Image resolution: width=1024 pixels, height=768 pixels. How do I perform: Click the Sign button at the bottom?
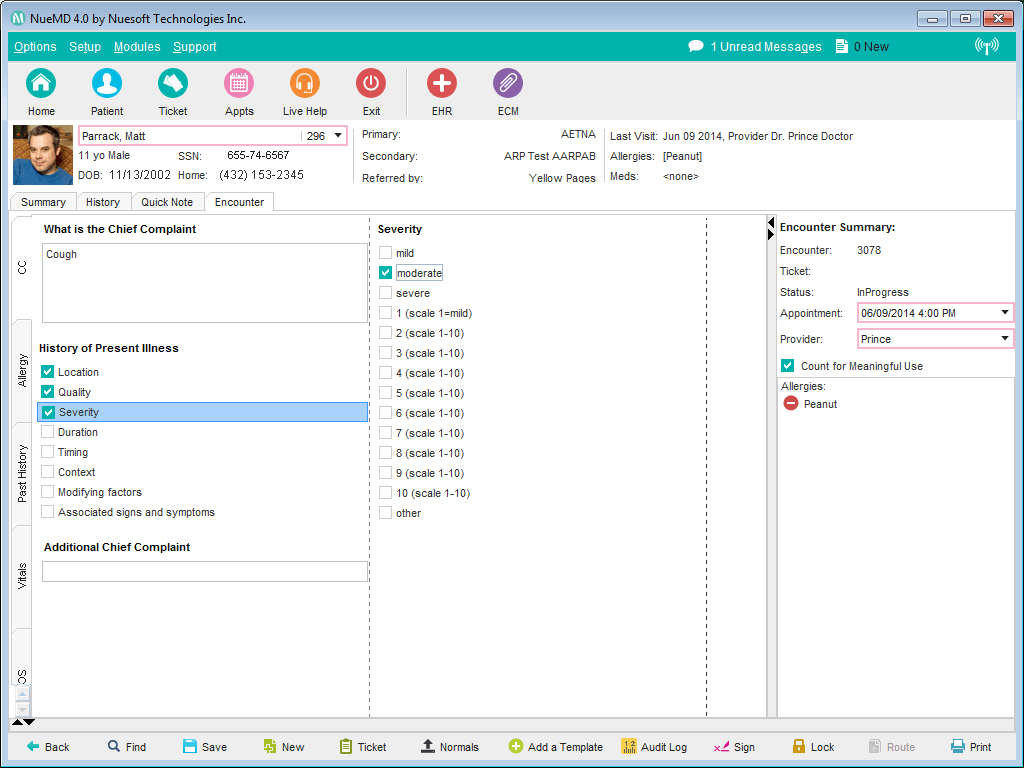[741, 746]
